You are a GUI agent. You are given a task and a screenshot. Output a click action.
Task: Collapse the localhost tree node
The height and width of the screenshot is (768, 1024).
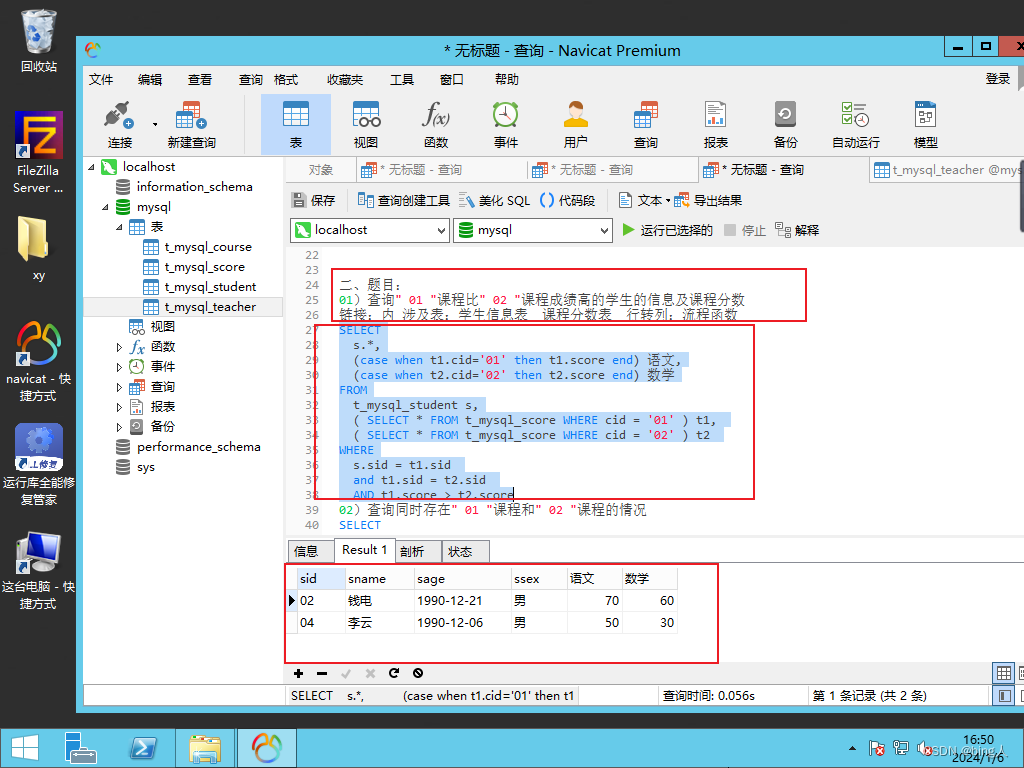point(91,167)
